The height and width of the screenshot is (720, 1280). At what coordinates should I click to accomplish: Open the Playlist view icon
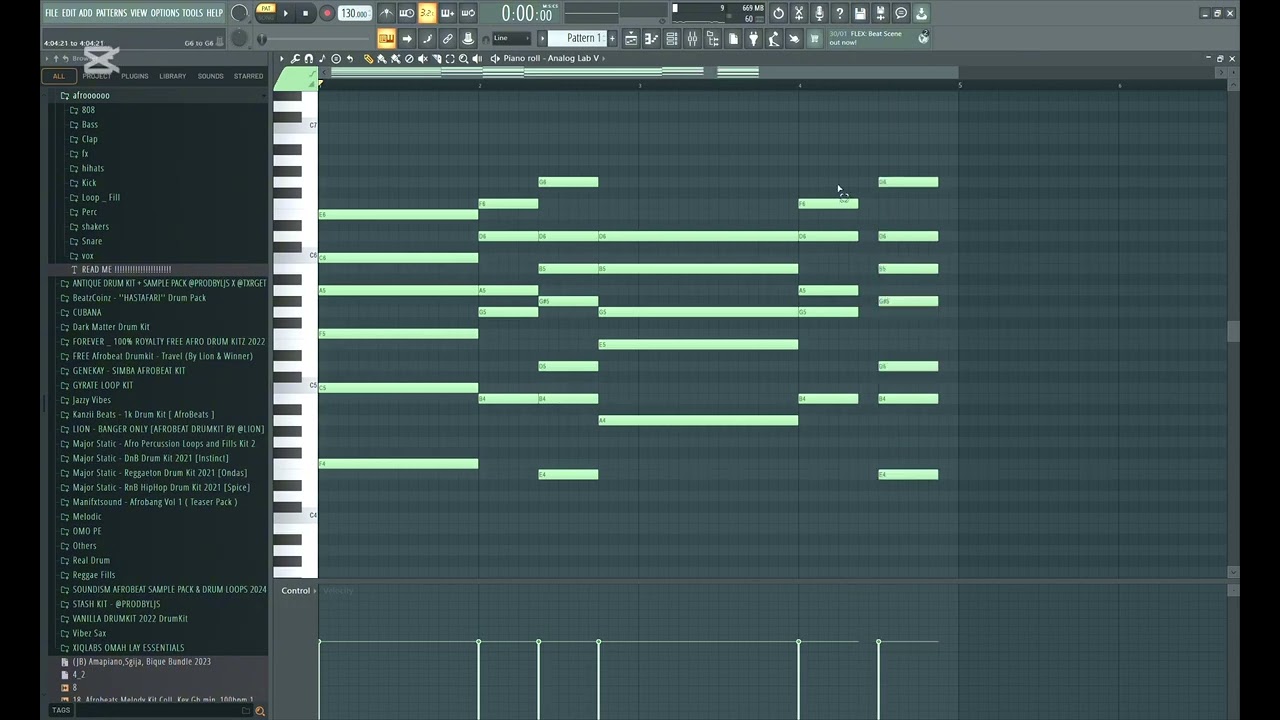click(x=631, y=38)
